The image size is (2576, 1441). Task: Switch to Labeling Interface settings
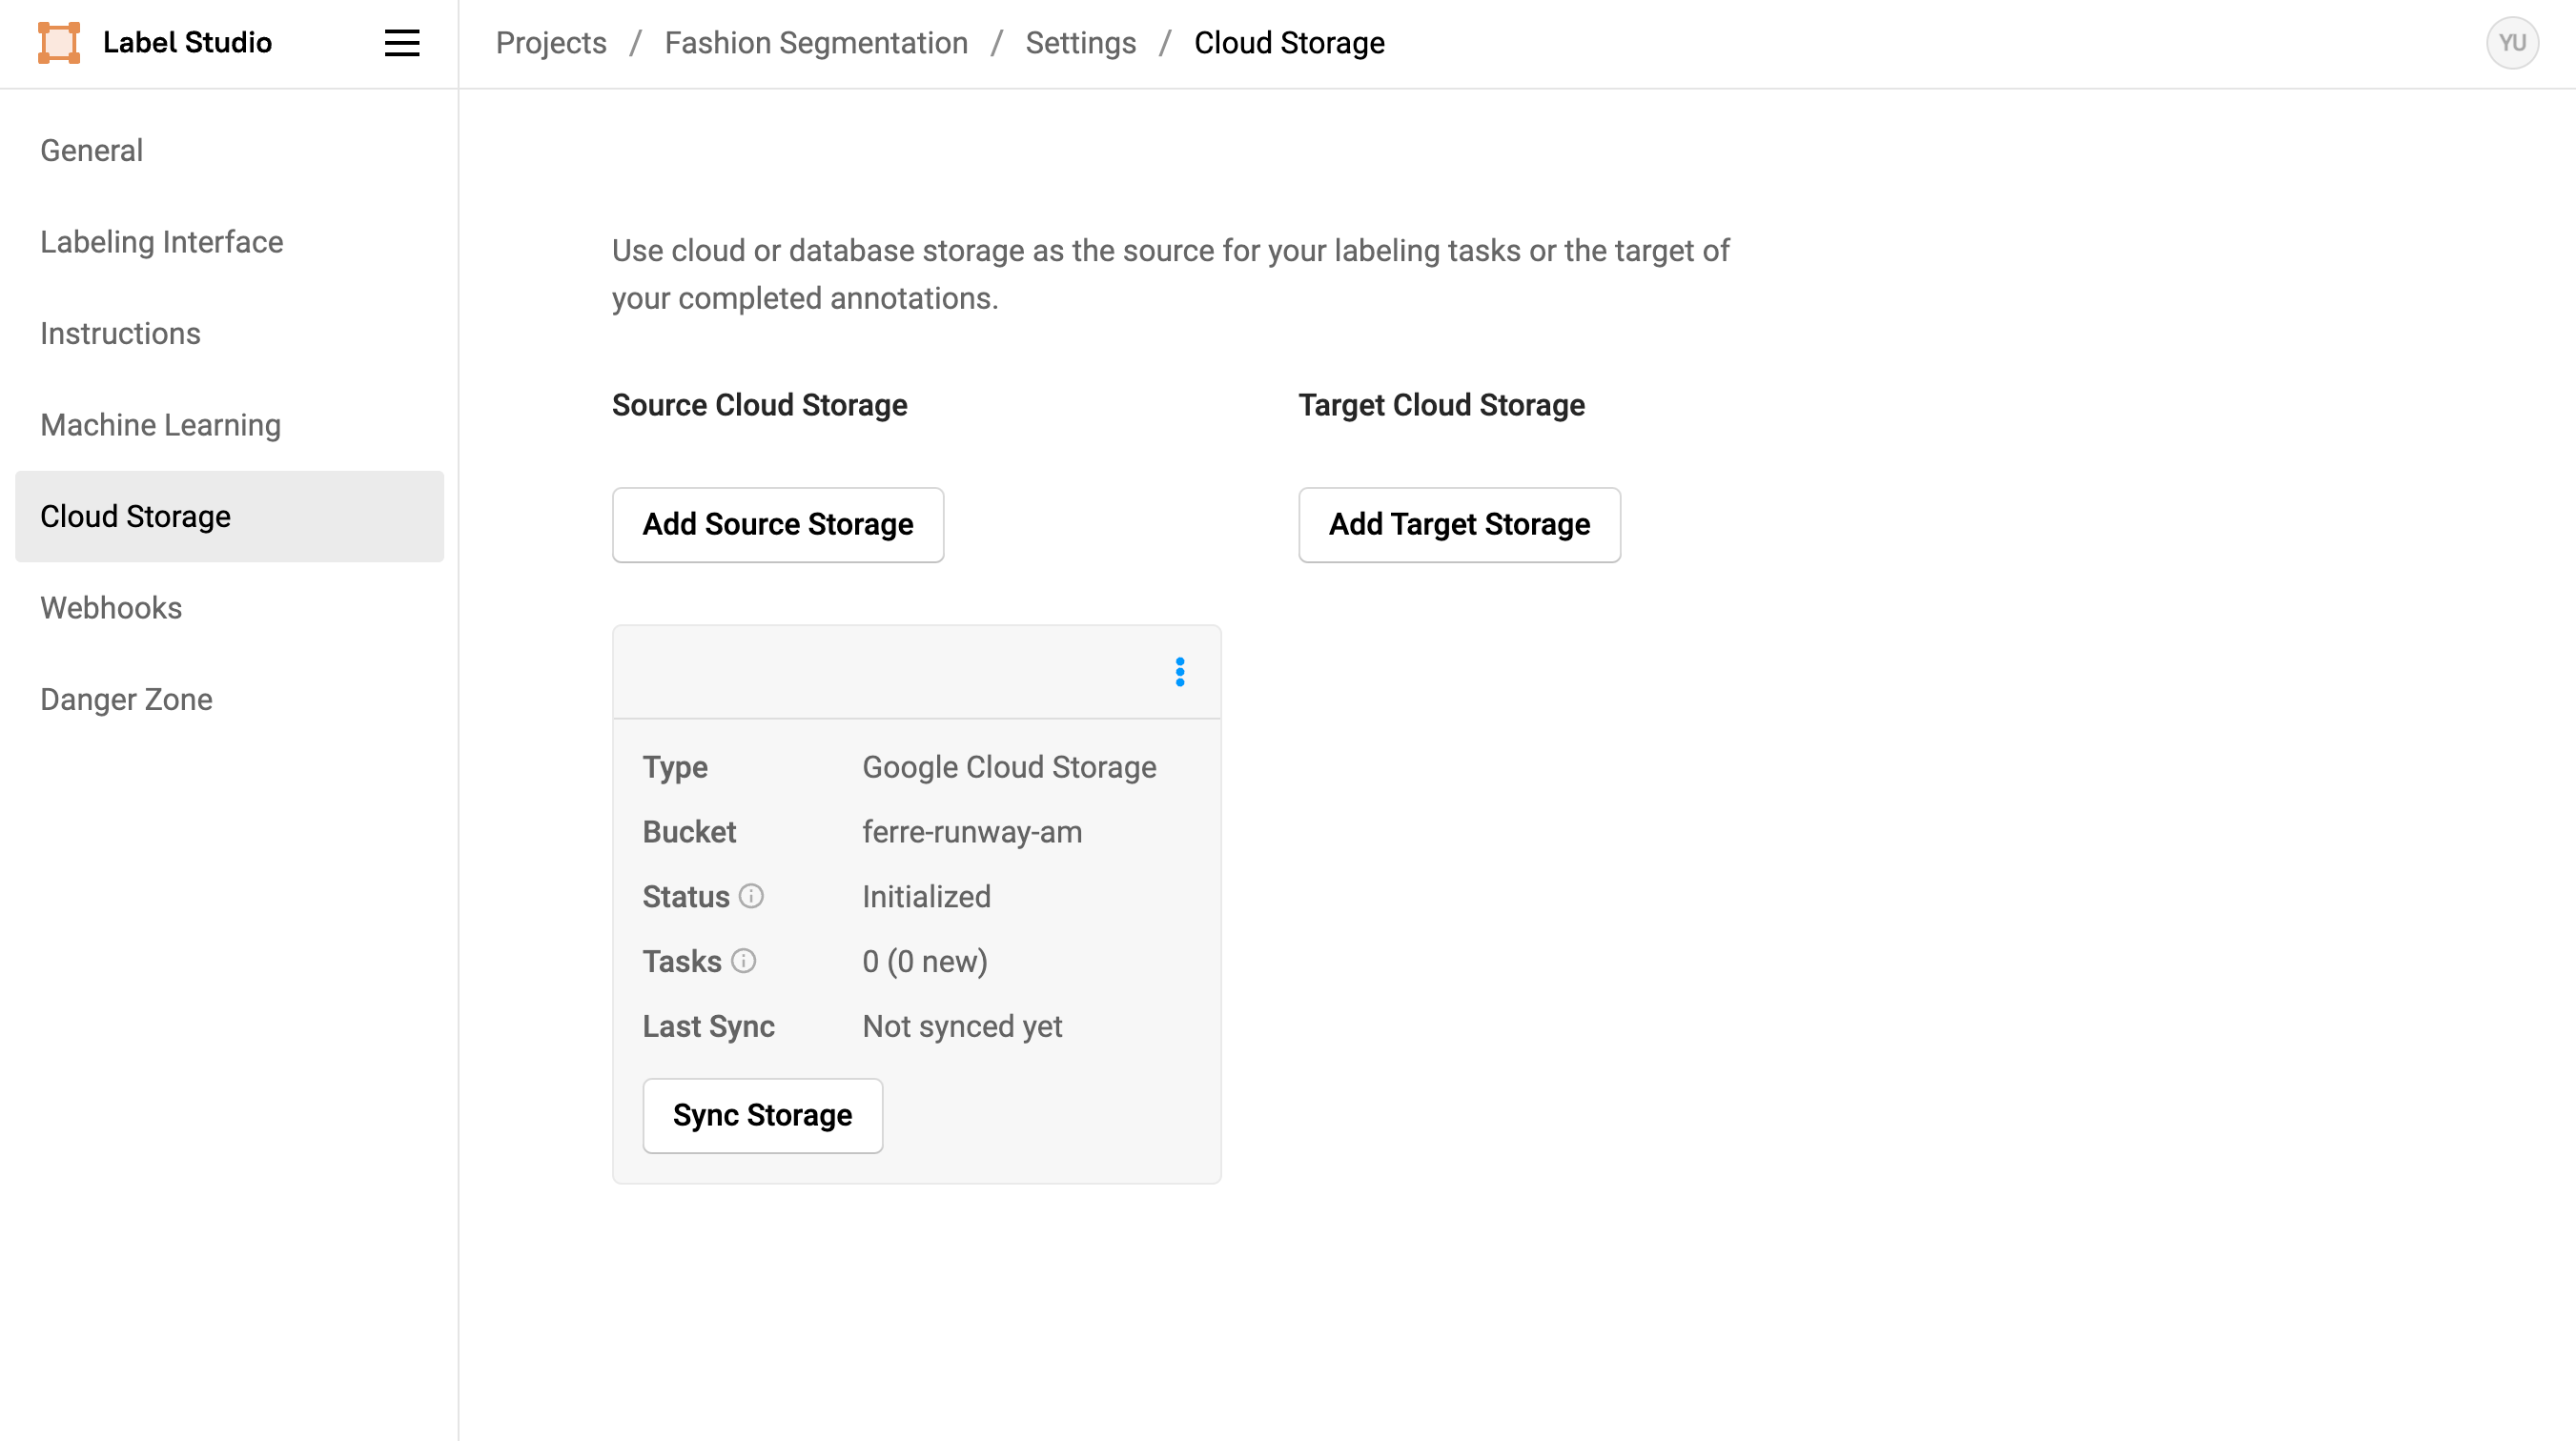point(161,242)
